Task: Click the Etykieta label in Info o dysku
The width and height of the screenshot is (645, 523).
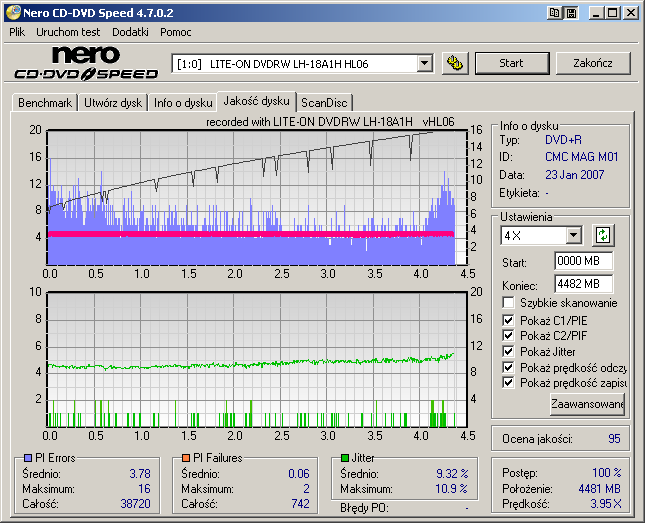Action: 519,193
